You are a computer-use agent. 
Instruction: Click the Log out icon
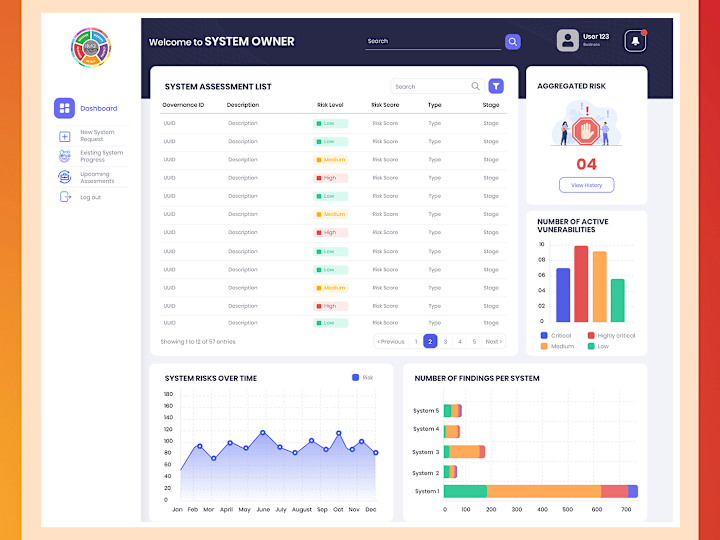[65, 197]
